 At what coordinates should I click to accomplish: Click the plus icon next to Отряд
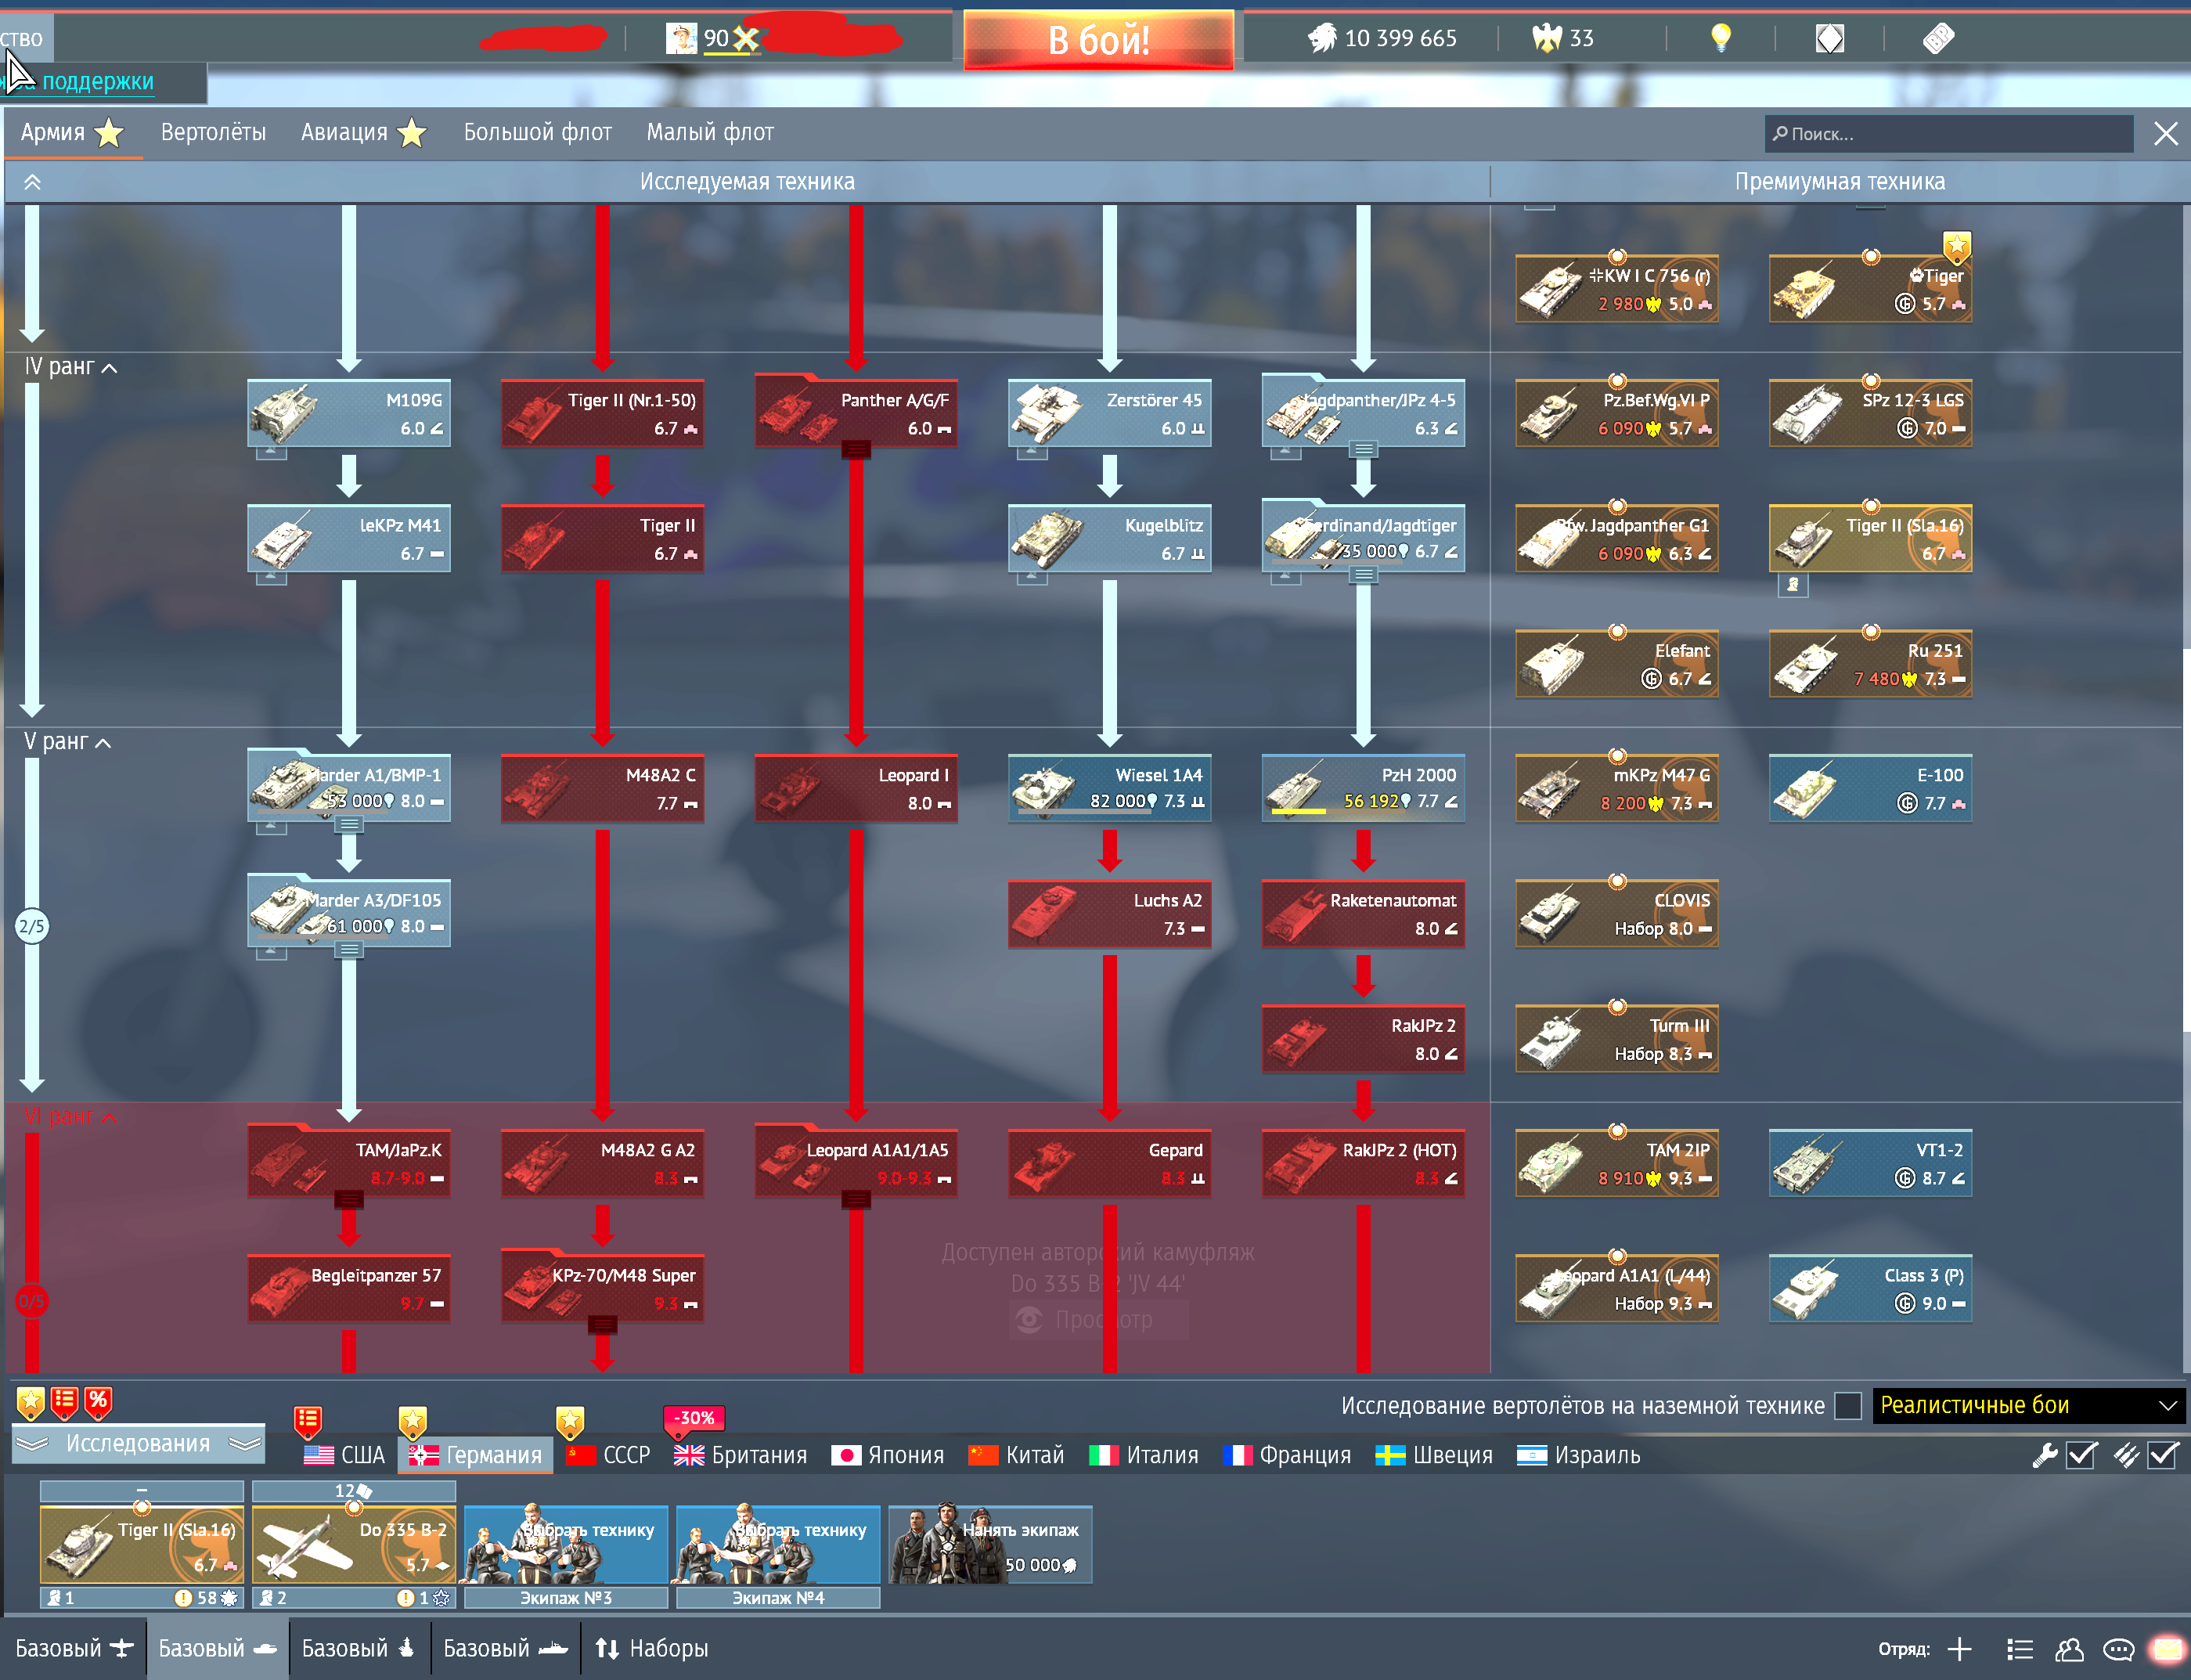click(1960, 1649)
